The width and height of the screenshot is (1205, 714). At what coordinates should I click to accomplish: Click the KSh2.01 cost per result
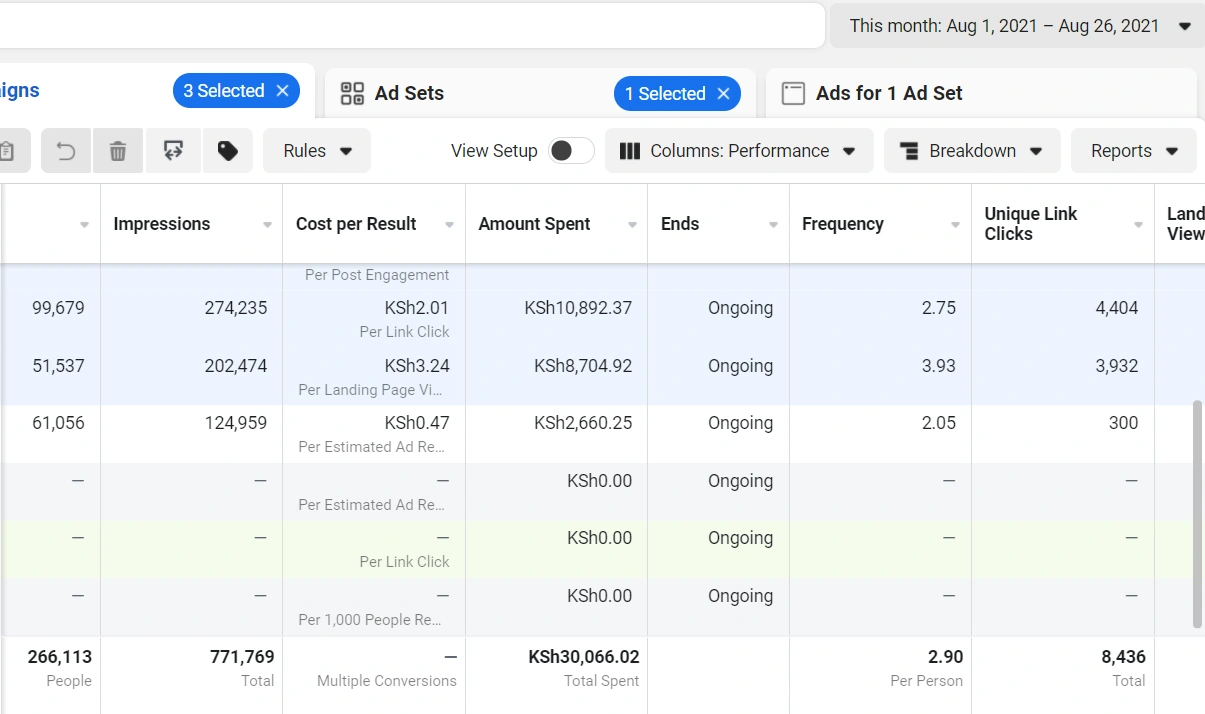[417, 308]
